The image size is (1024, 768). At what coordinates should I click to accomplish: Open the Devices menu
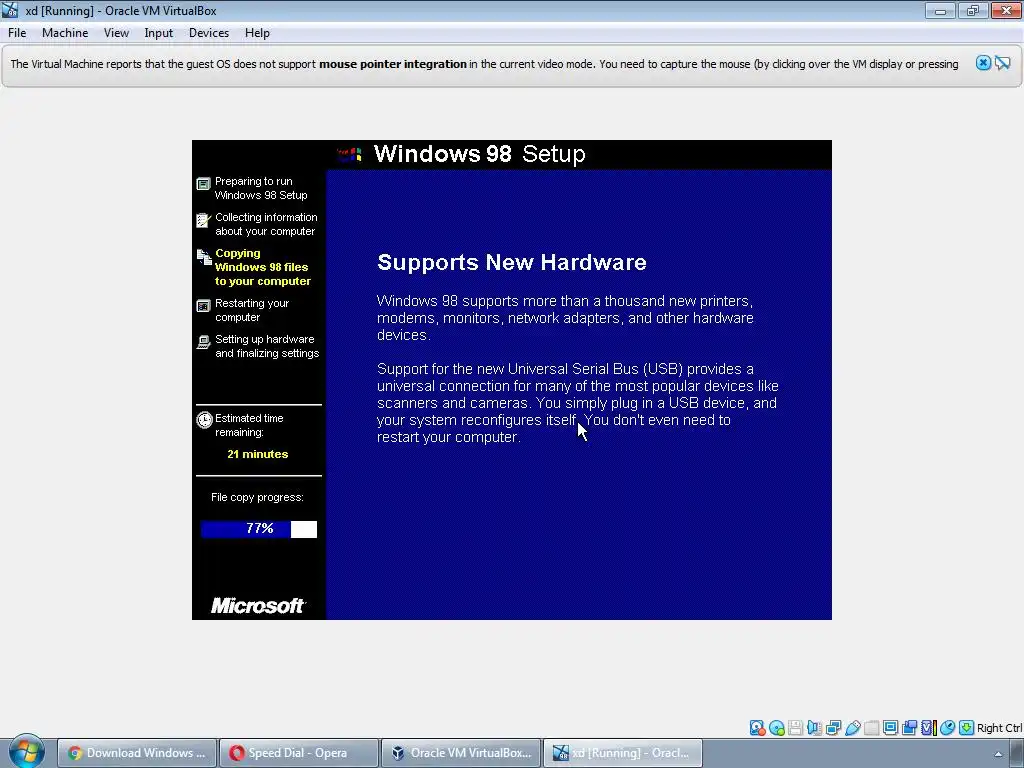pyautogui.click(x=209, y=33)
